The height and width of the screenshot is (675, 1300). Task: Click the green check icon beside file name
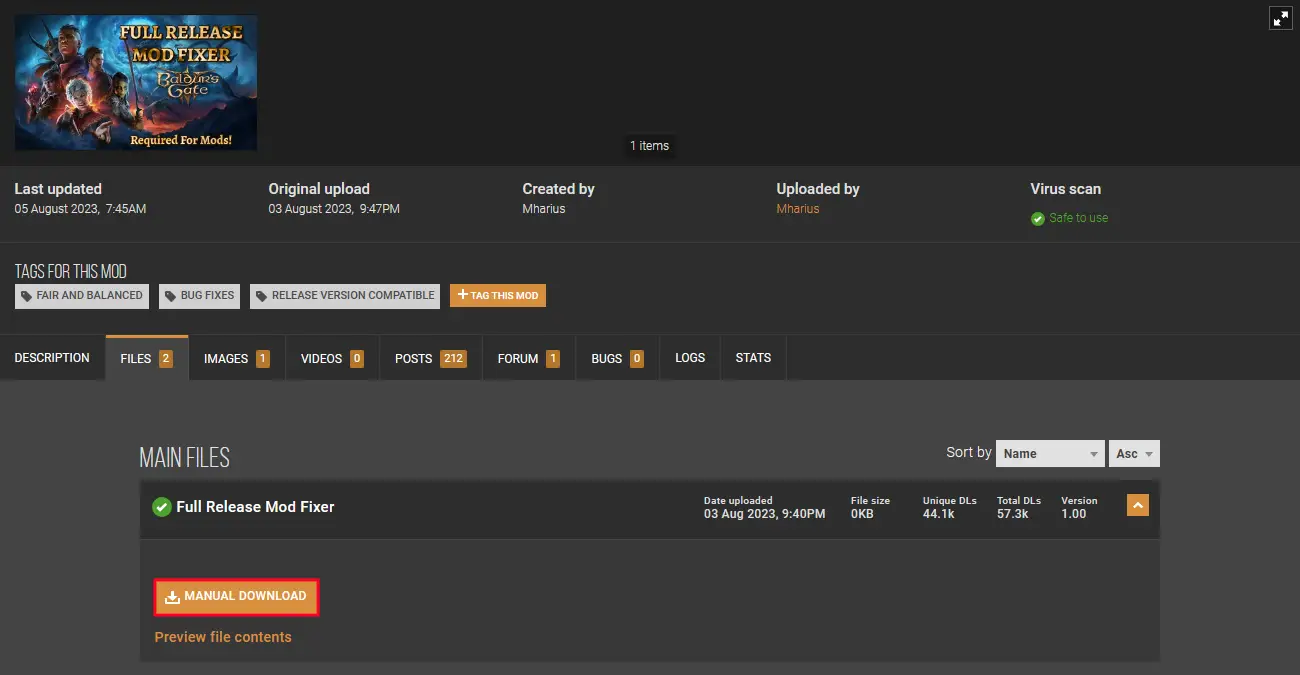[162, 507]
